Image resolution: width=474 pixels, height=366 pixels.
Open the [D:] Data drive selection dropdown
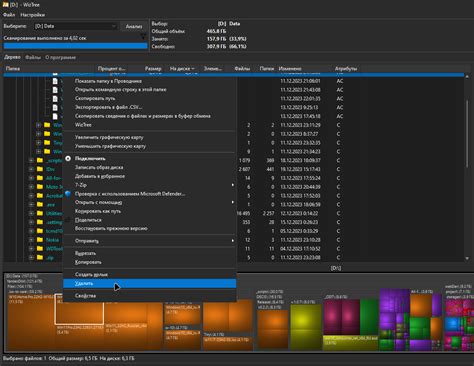75,26
